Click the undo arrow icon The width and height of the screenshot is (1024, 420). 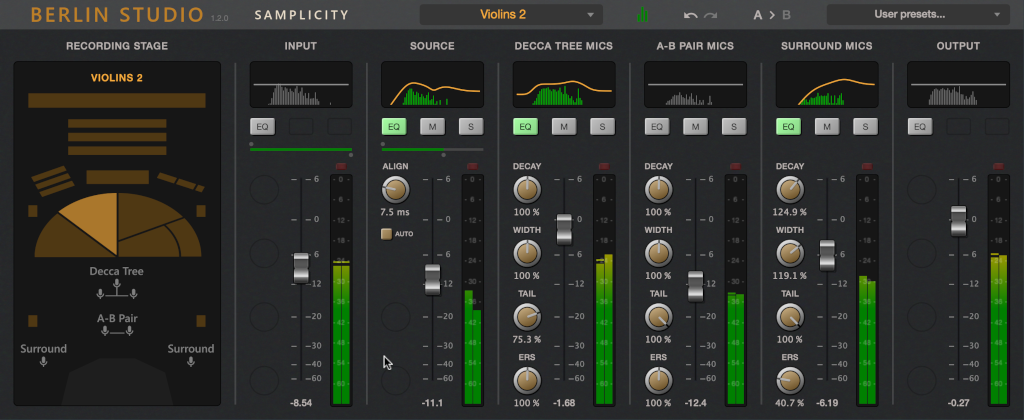click(690, 15)
